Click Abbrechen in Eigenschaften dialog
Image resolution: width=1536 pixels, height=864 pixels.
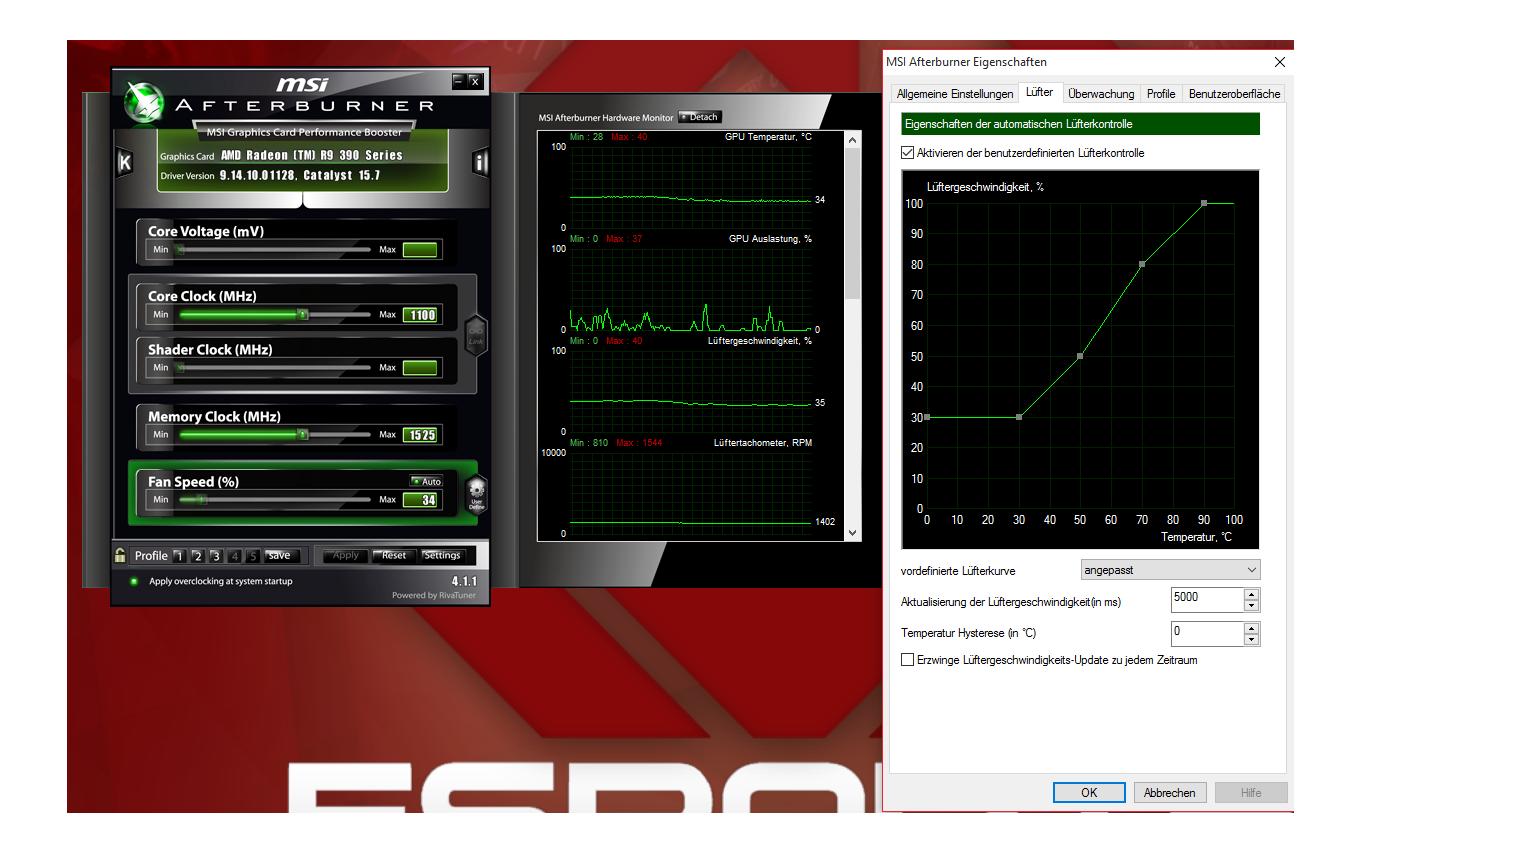(x=1170, y=793)
